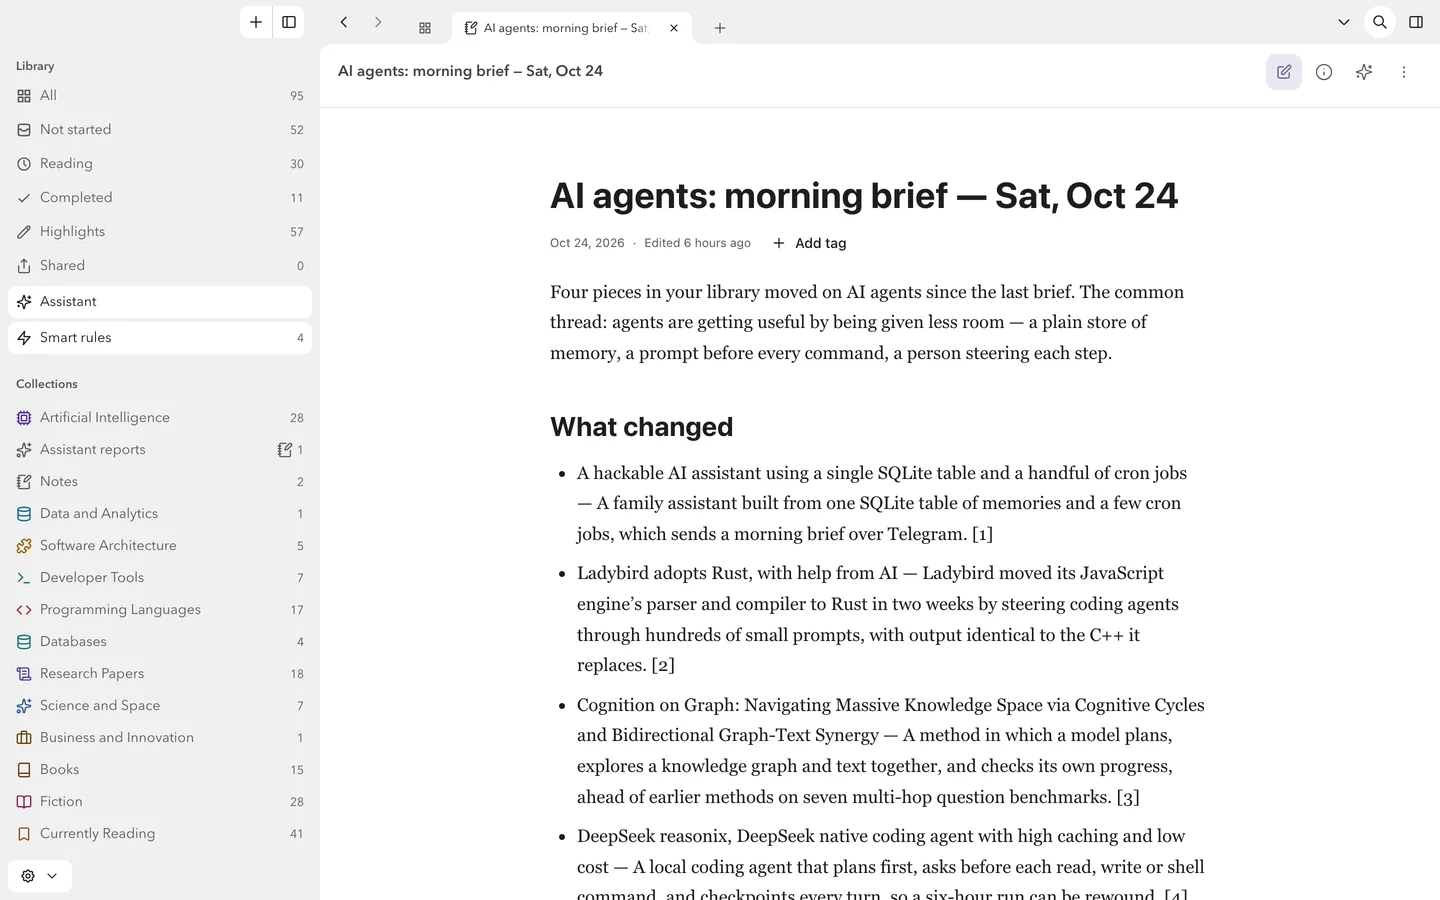The height and width of the screenshot is (900, 1440).
Task: Expand the tab list chevron dropdown
Action: coord(1344,22)
